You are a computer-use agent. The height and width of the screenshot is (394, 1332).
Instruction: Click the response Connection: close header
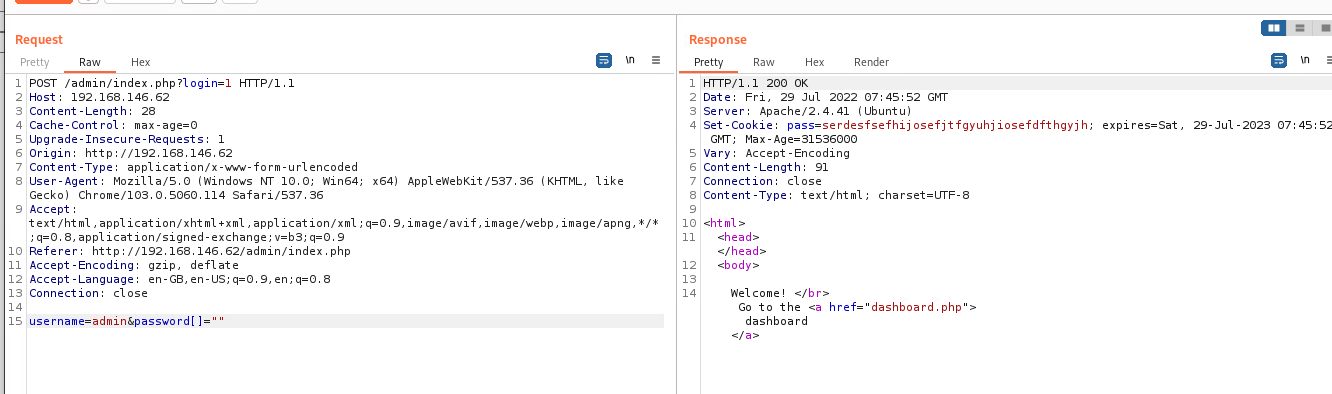(762, 181)
